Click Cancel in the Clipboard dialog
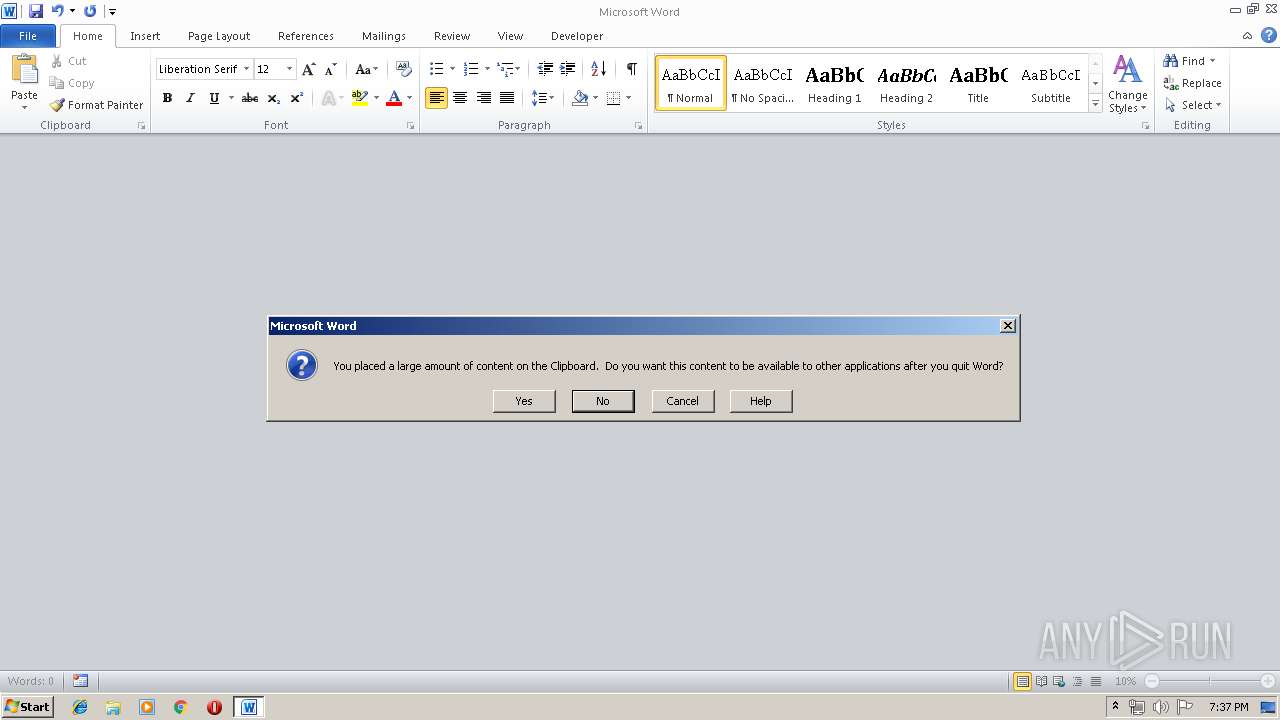1280x720 pixels. point(683,401)
